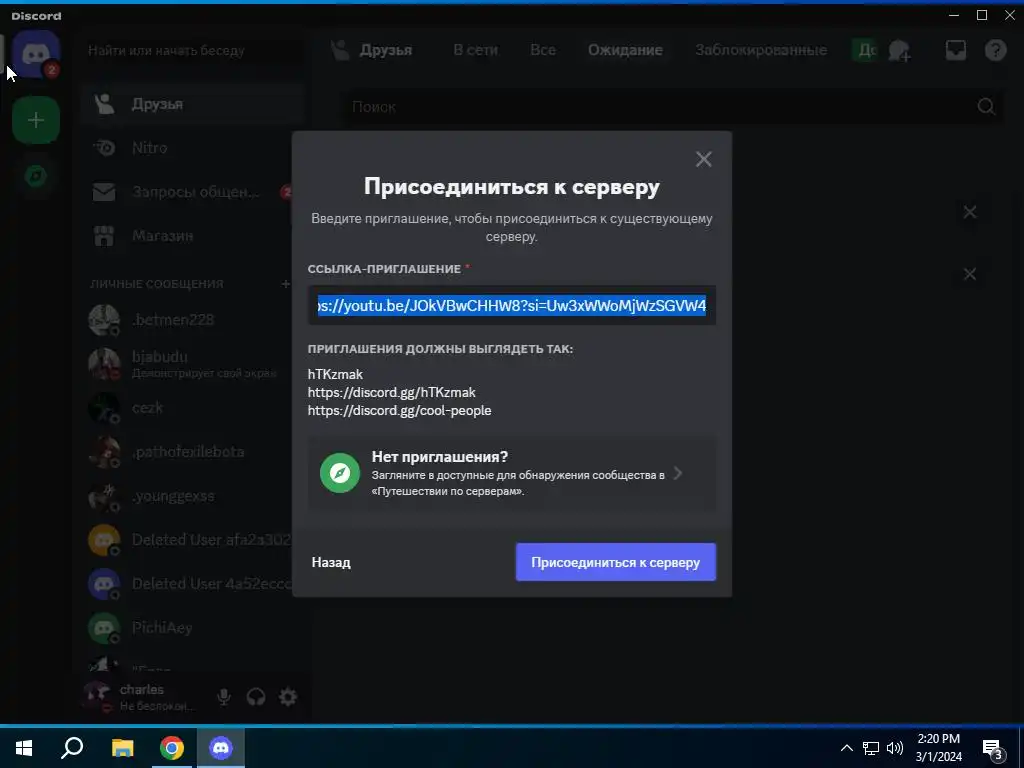Screen dimensions: 1024x768
Task: Click the Join Server button (Присоединиться к серверу)
Action: [616, 562]
